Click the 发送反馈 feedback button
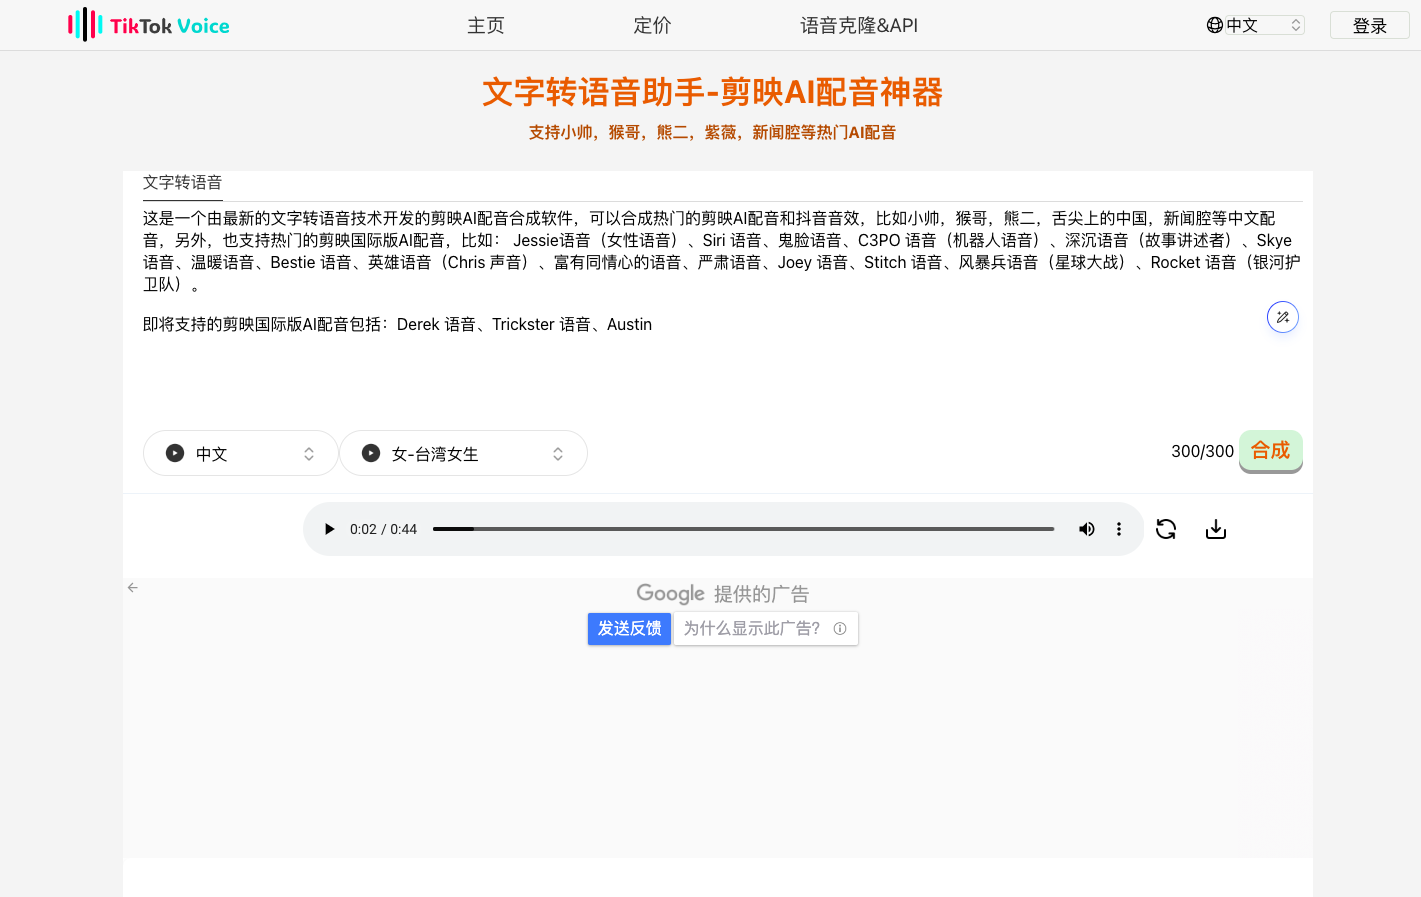Screen dimensions: 1421x897 click(x=629, y=629)
